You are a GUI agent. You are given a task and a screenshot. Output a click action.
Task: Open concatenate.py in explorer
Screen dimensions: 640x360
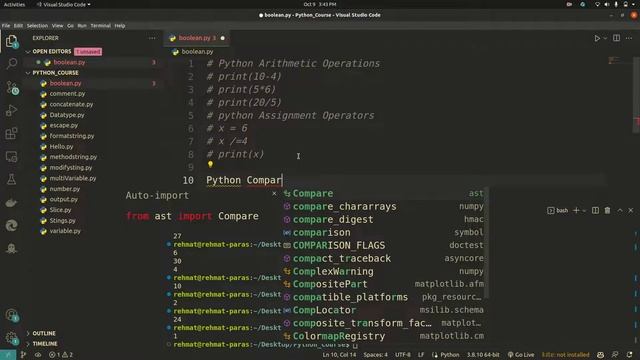coord(71,104)
